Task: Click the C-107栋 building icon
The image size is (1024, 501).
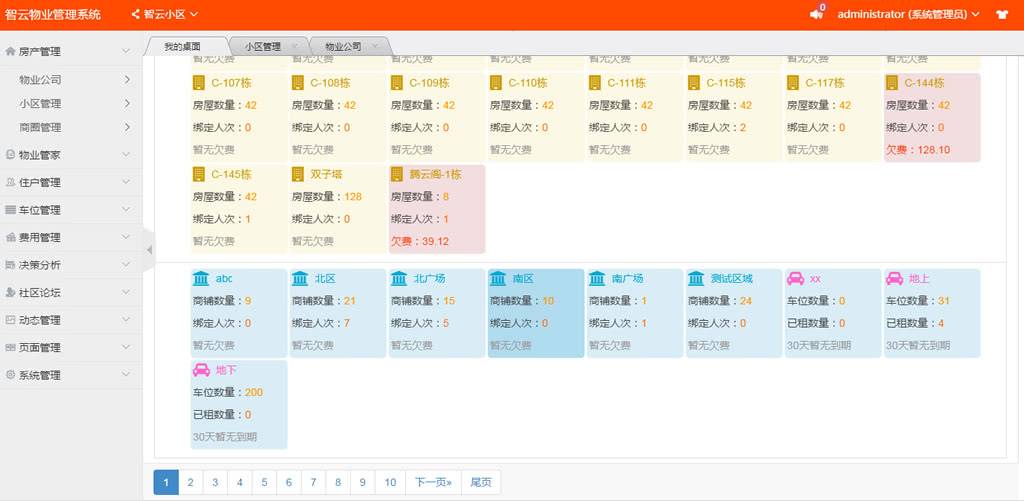Action: pos(198,83)
